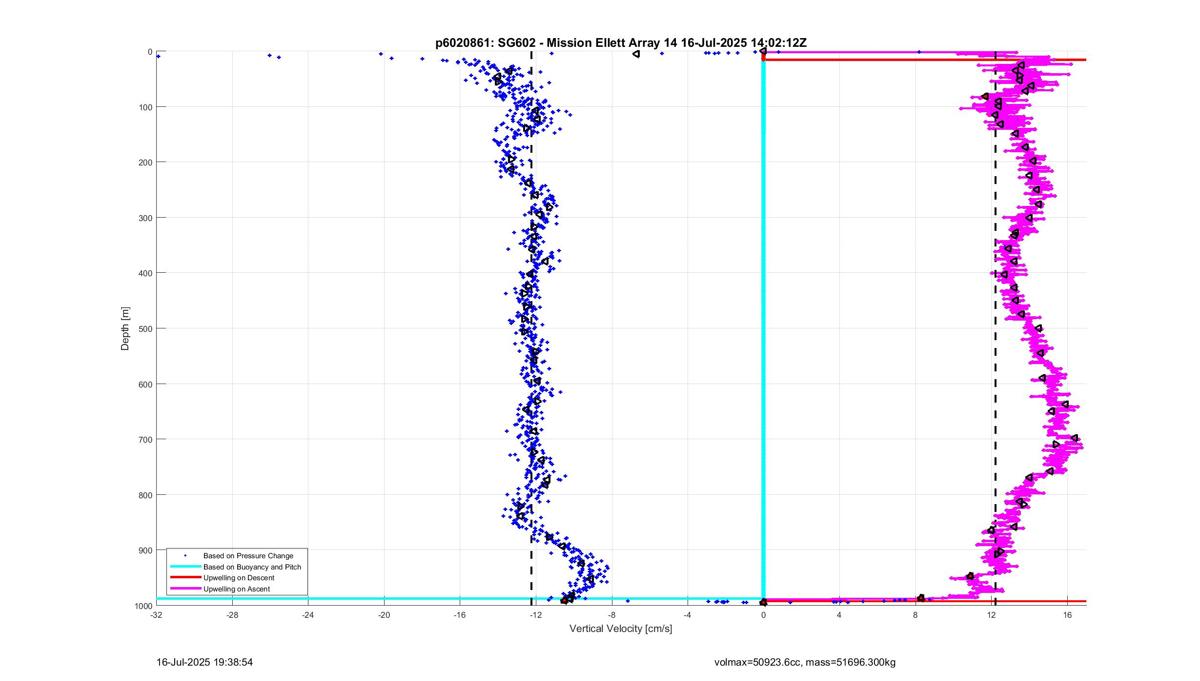Click the -16 tick label on velocity axis

[x=460, y=615]
